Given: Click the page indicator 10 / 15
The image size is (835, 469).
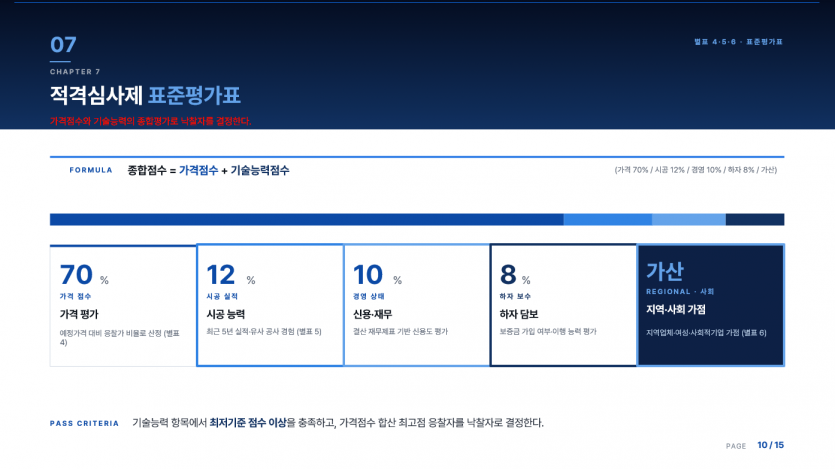Looking at the screenshot, I should point(771,445).
